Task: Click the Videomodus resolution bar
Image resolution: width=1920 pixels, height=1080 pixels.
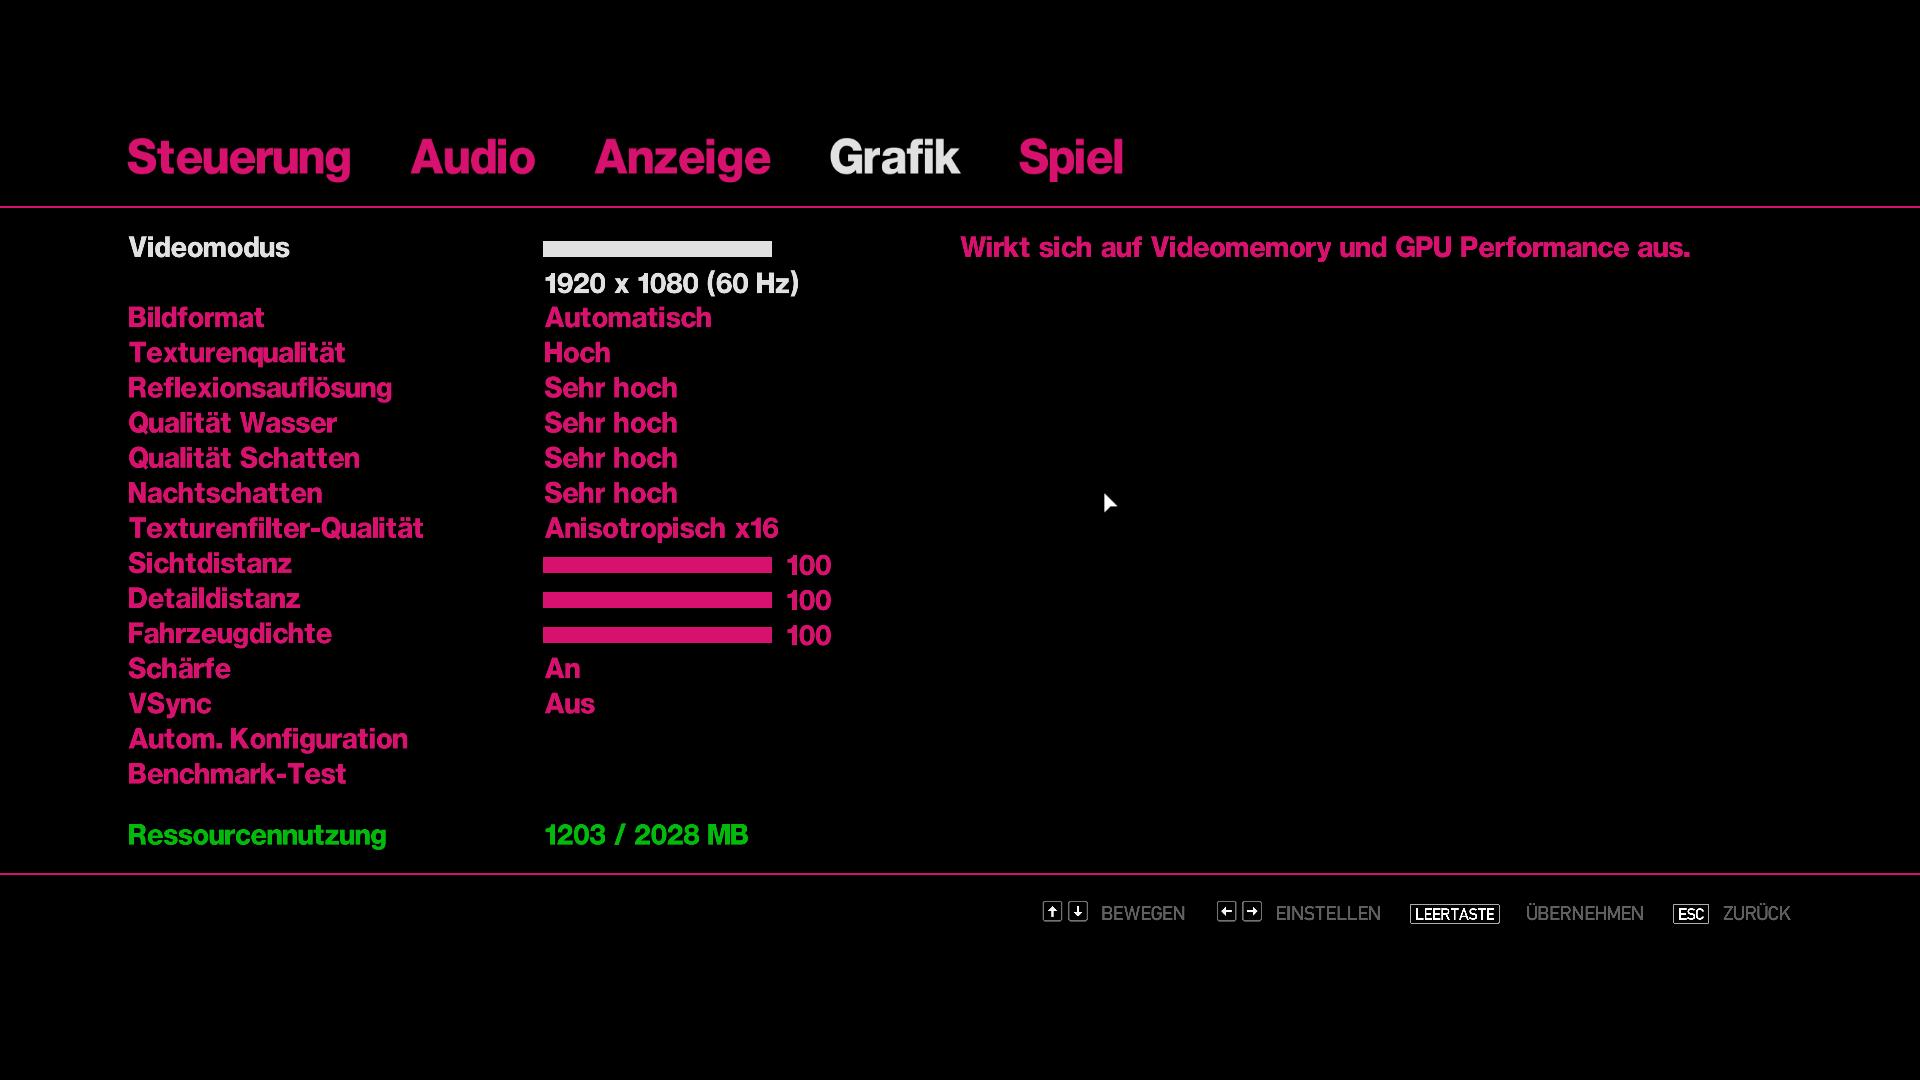Action: (x=657, y=249)
